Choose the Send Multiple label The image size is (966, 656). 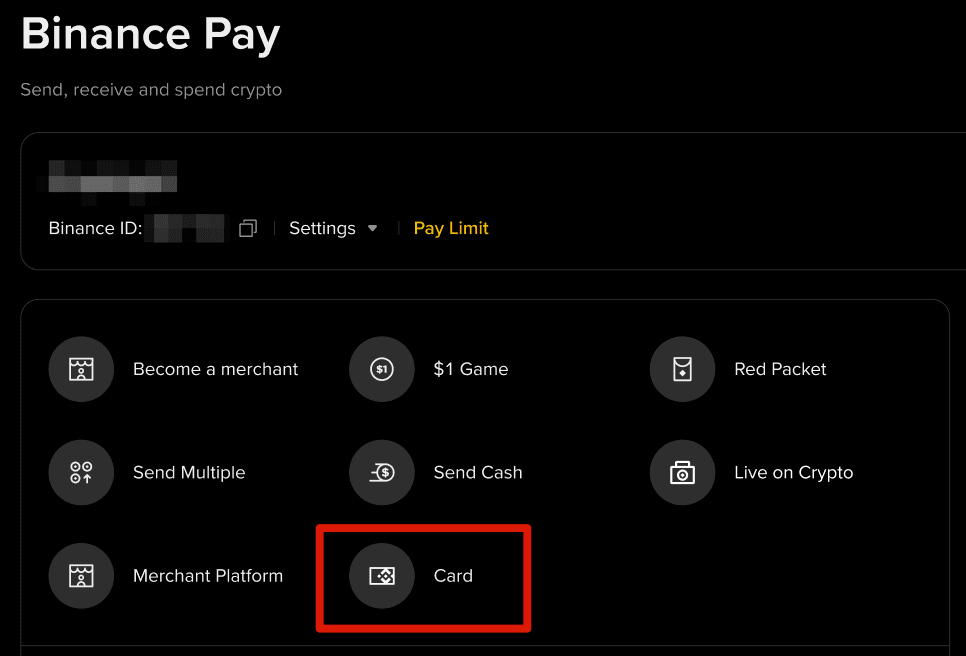click(189, 472)
